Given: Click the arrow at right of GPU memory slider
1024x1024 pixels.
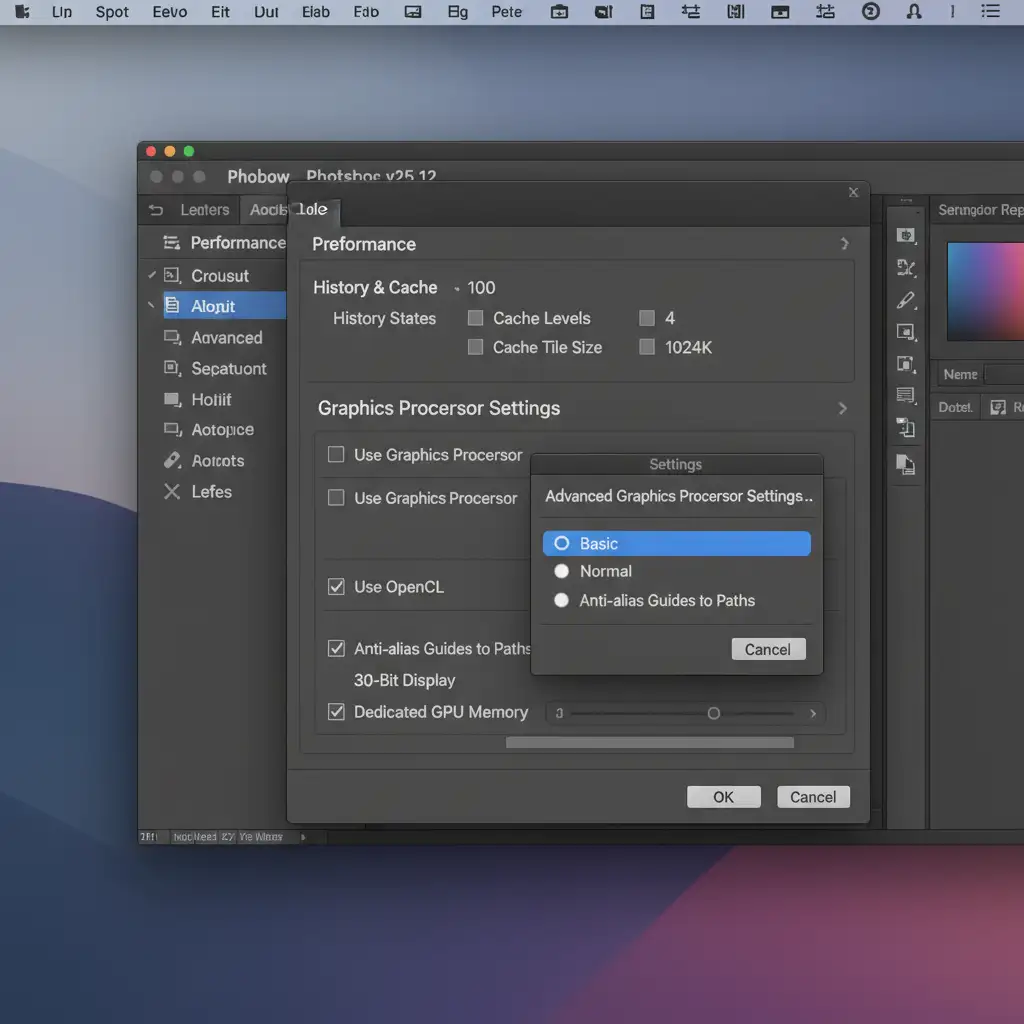Looking at the screenshot, I should (x=813, y=714).
